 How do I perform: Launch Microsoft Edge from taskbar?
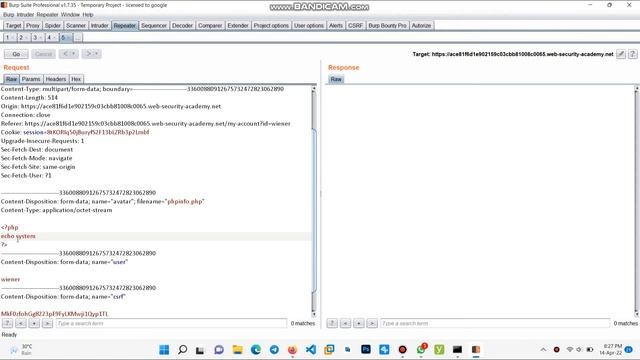[256, 349]
